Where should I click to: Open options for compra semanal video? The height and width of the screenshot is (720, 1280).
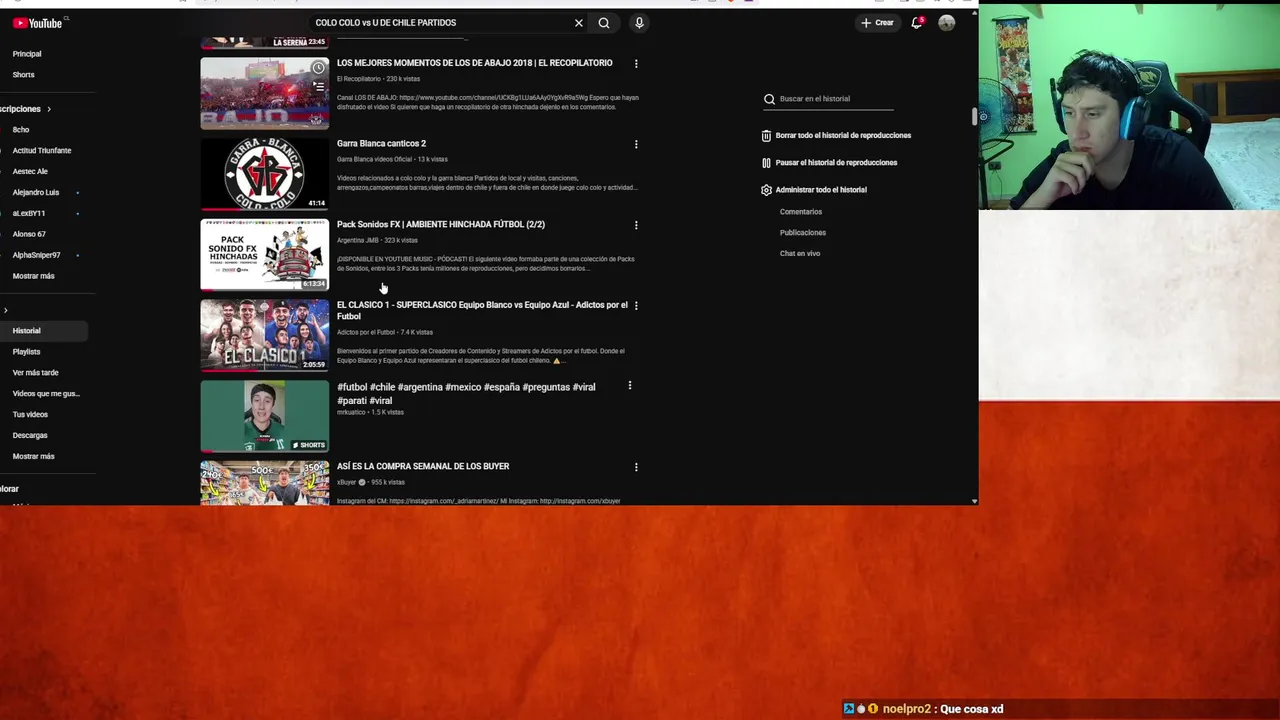pos(636,467)
